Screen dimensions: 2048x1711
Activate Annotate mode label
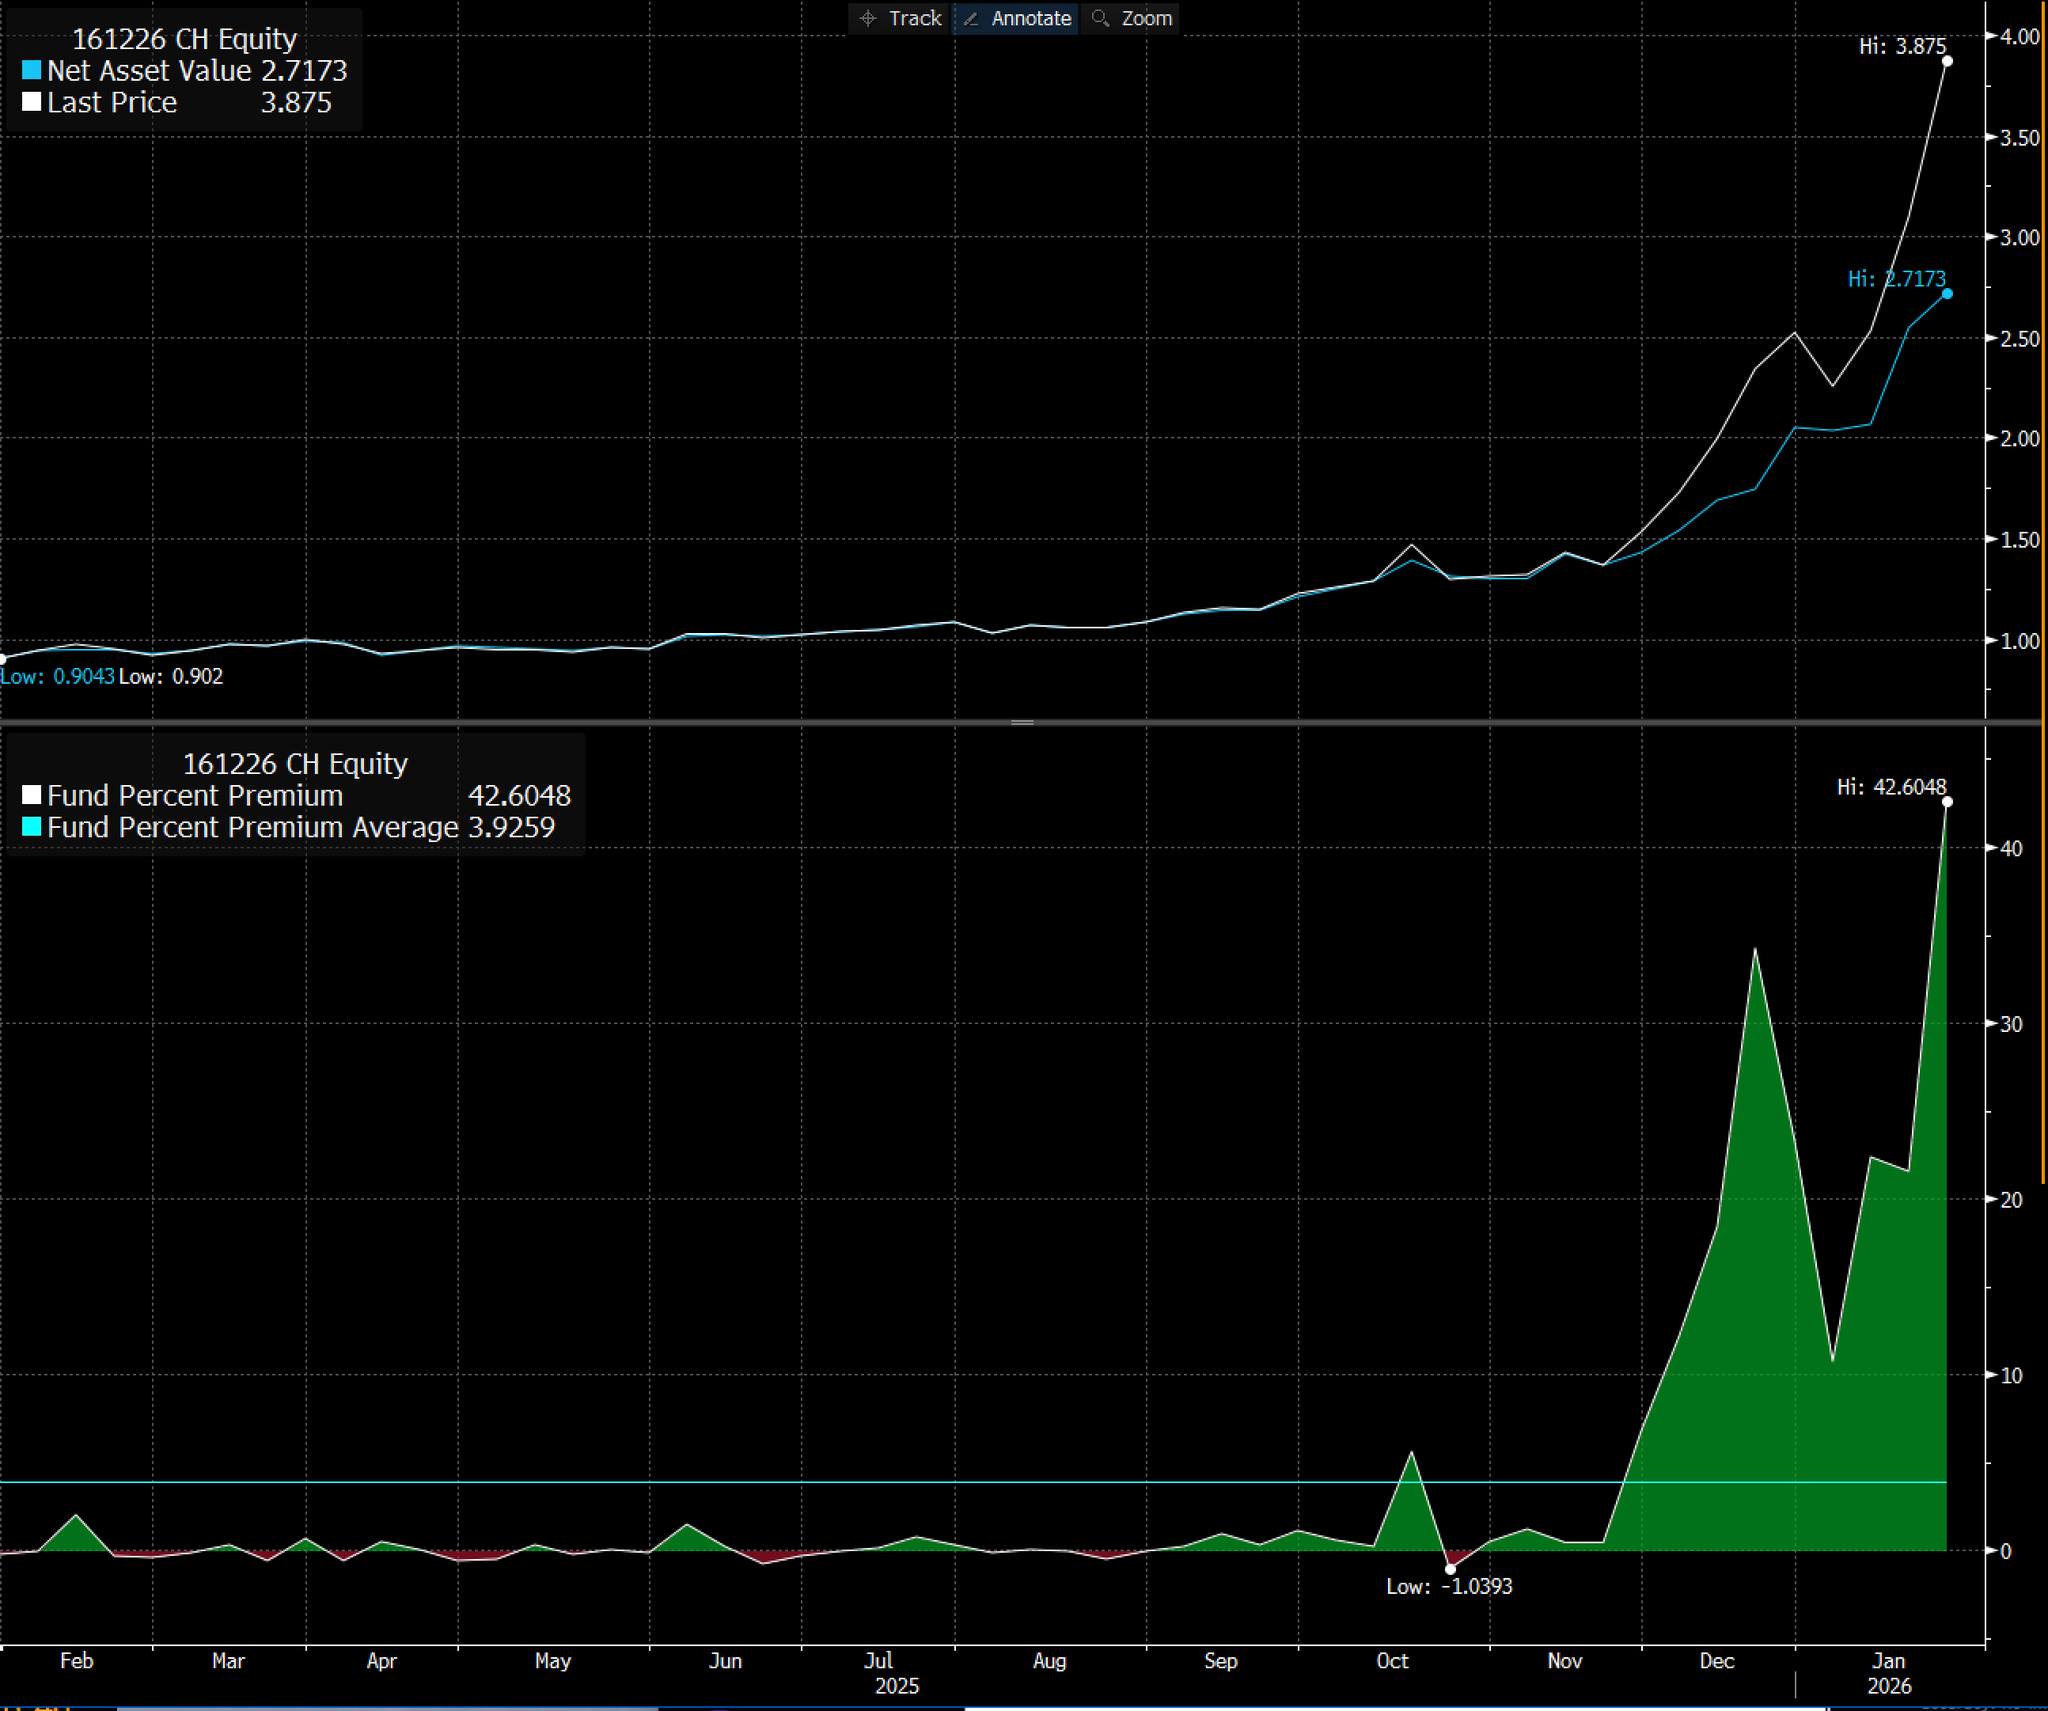coord(1031,19)
